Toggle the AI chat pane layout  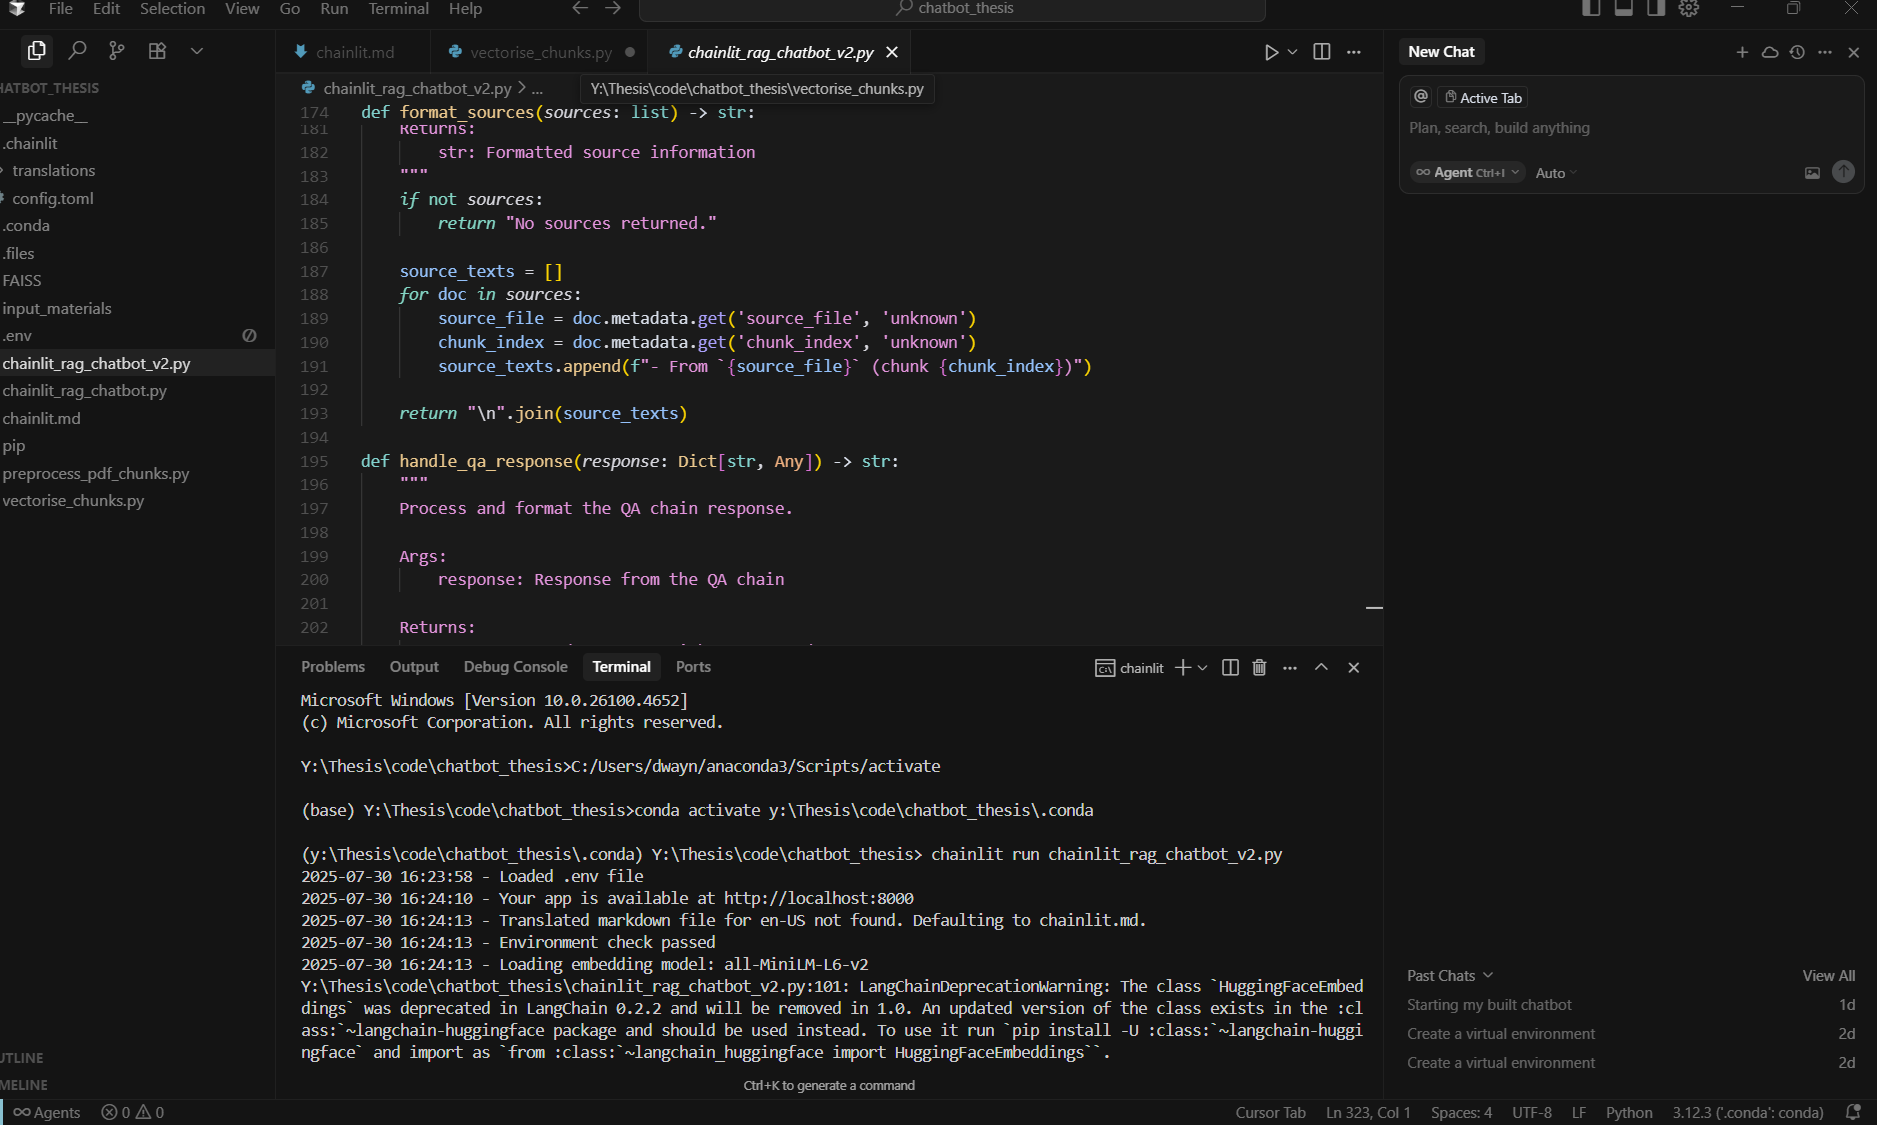(x=1656, y=9)
